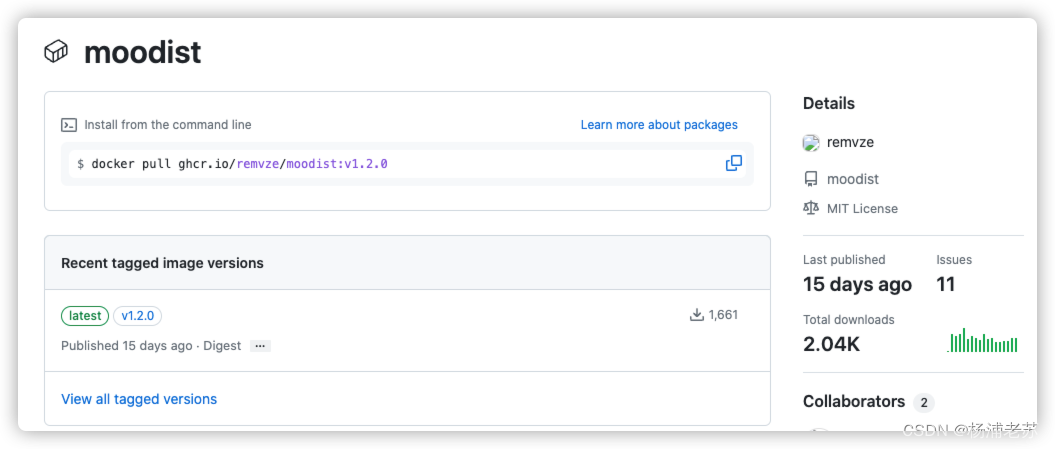The width and height of the screenshot is (1055, 449).
Task: Open the remvze owner profile link
Action: (x=850, y=142)
